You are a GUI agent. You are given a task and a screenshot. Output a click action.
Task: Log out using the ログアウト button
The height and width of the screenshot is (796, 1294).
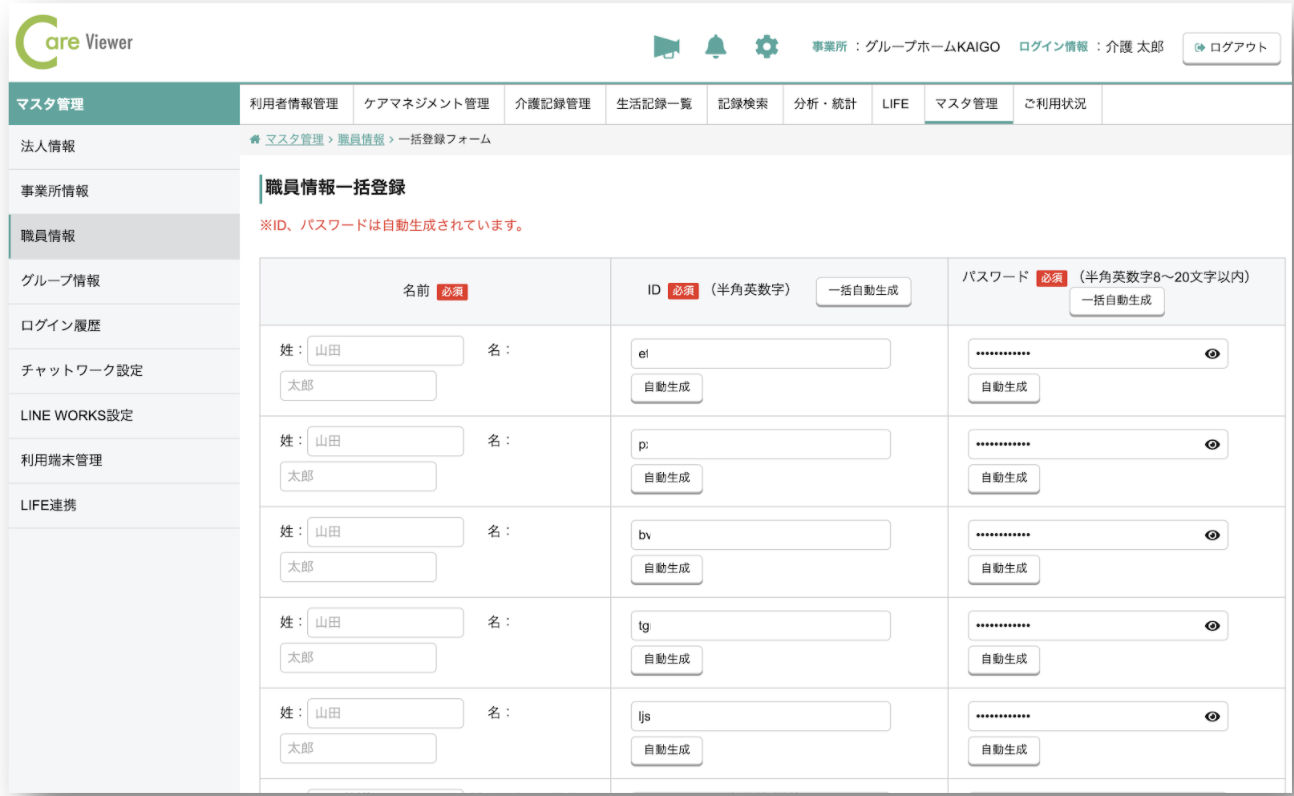(1231, 46)
